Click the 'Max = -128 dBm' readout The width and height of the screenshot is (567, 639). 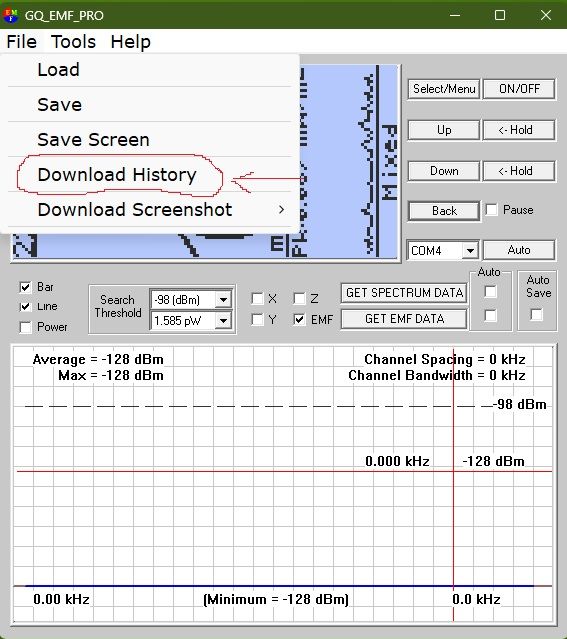pos(111,375)
